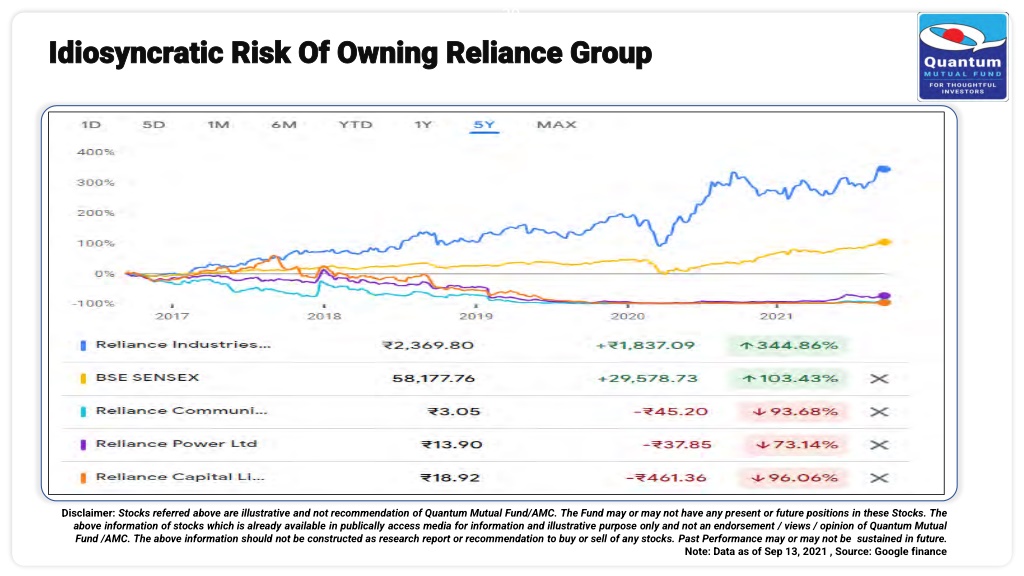This screenshot has height=576, width=1024.
Task: Click the Source: Google finance note
Action: point(891,551)
